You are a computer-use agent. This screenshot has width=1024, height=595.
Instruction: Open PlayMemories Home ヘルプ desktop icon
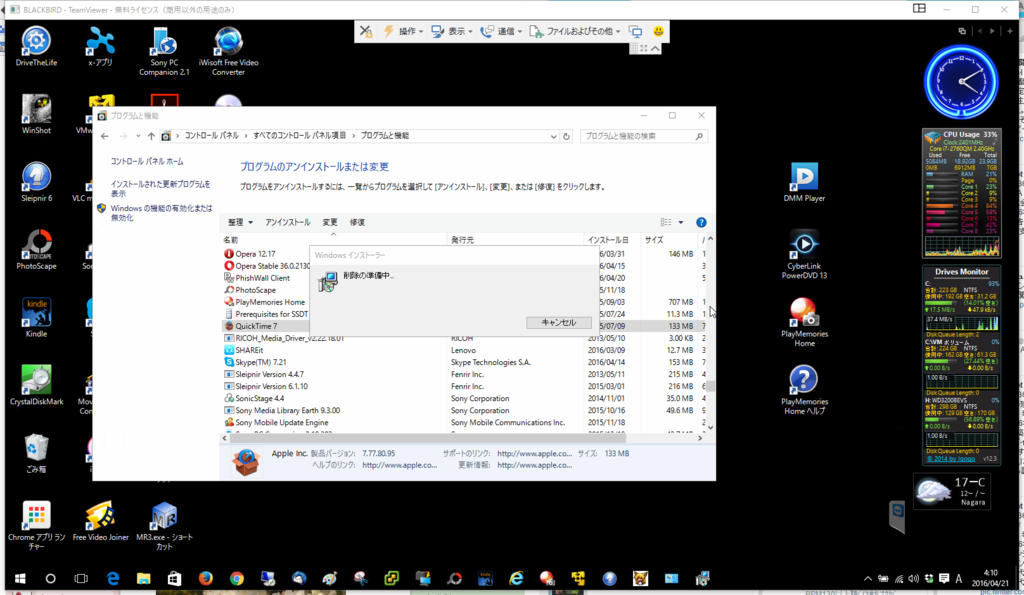[x=804, y=391]
